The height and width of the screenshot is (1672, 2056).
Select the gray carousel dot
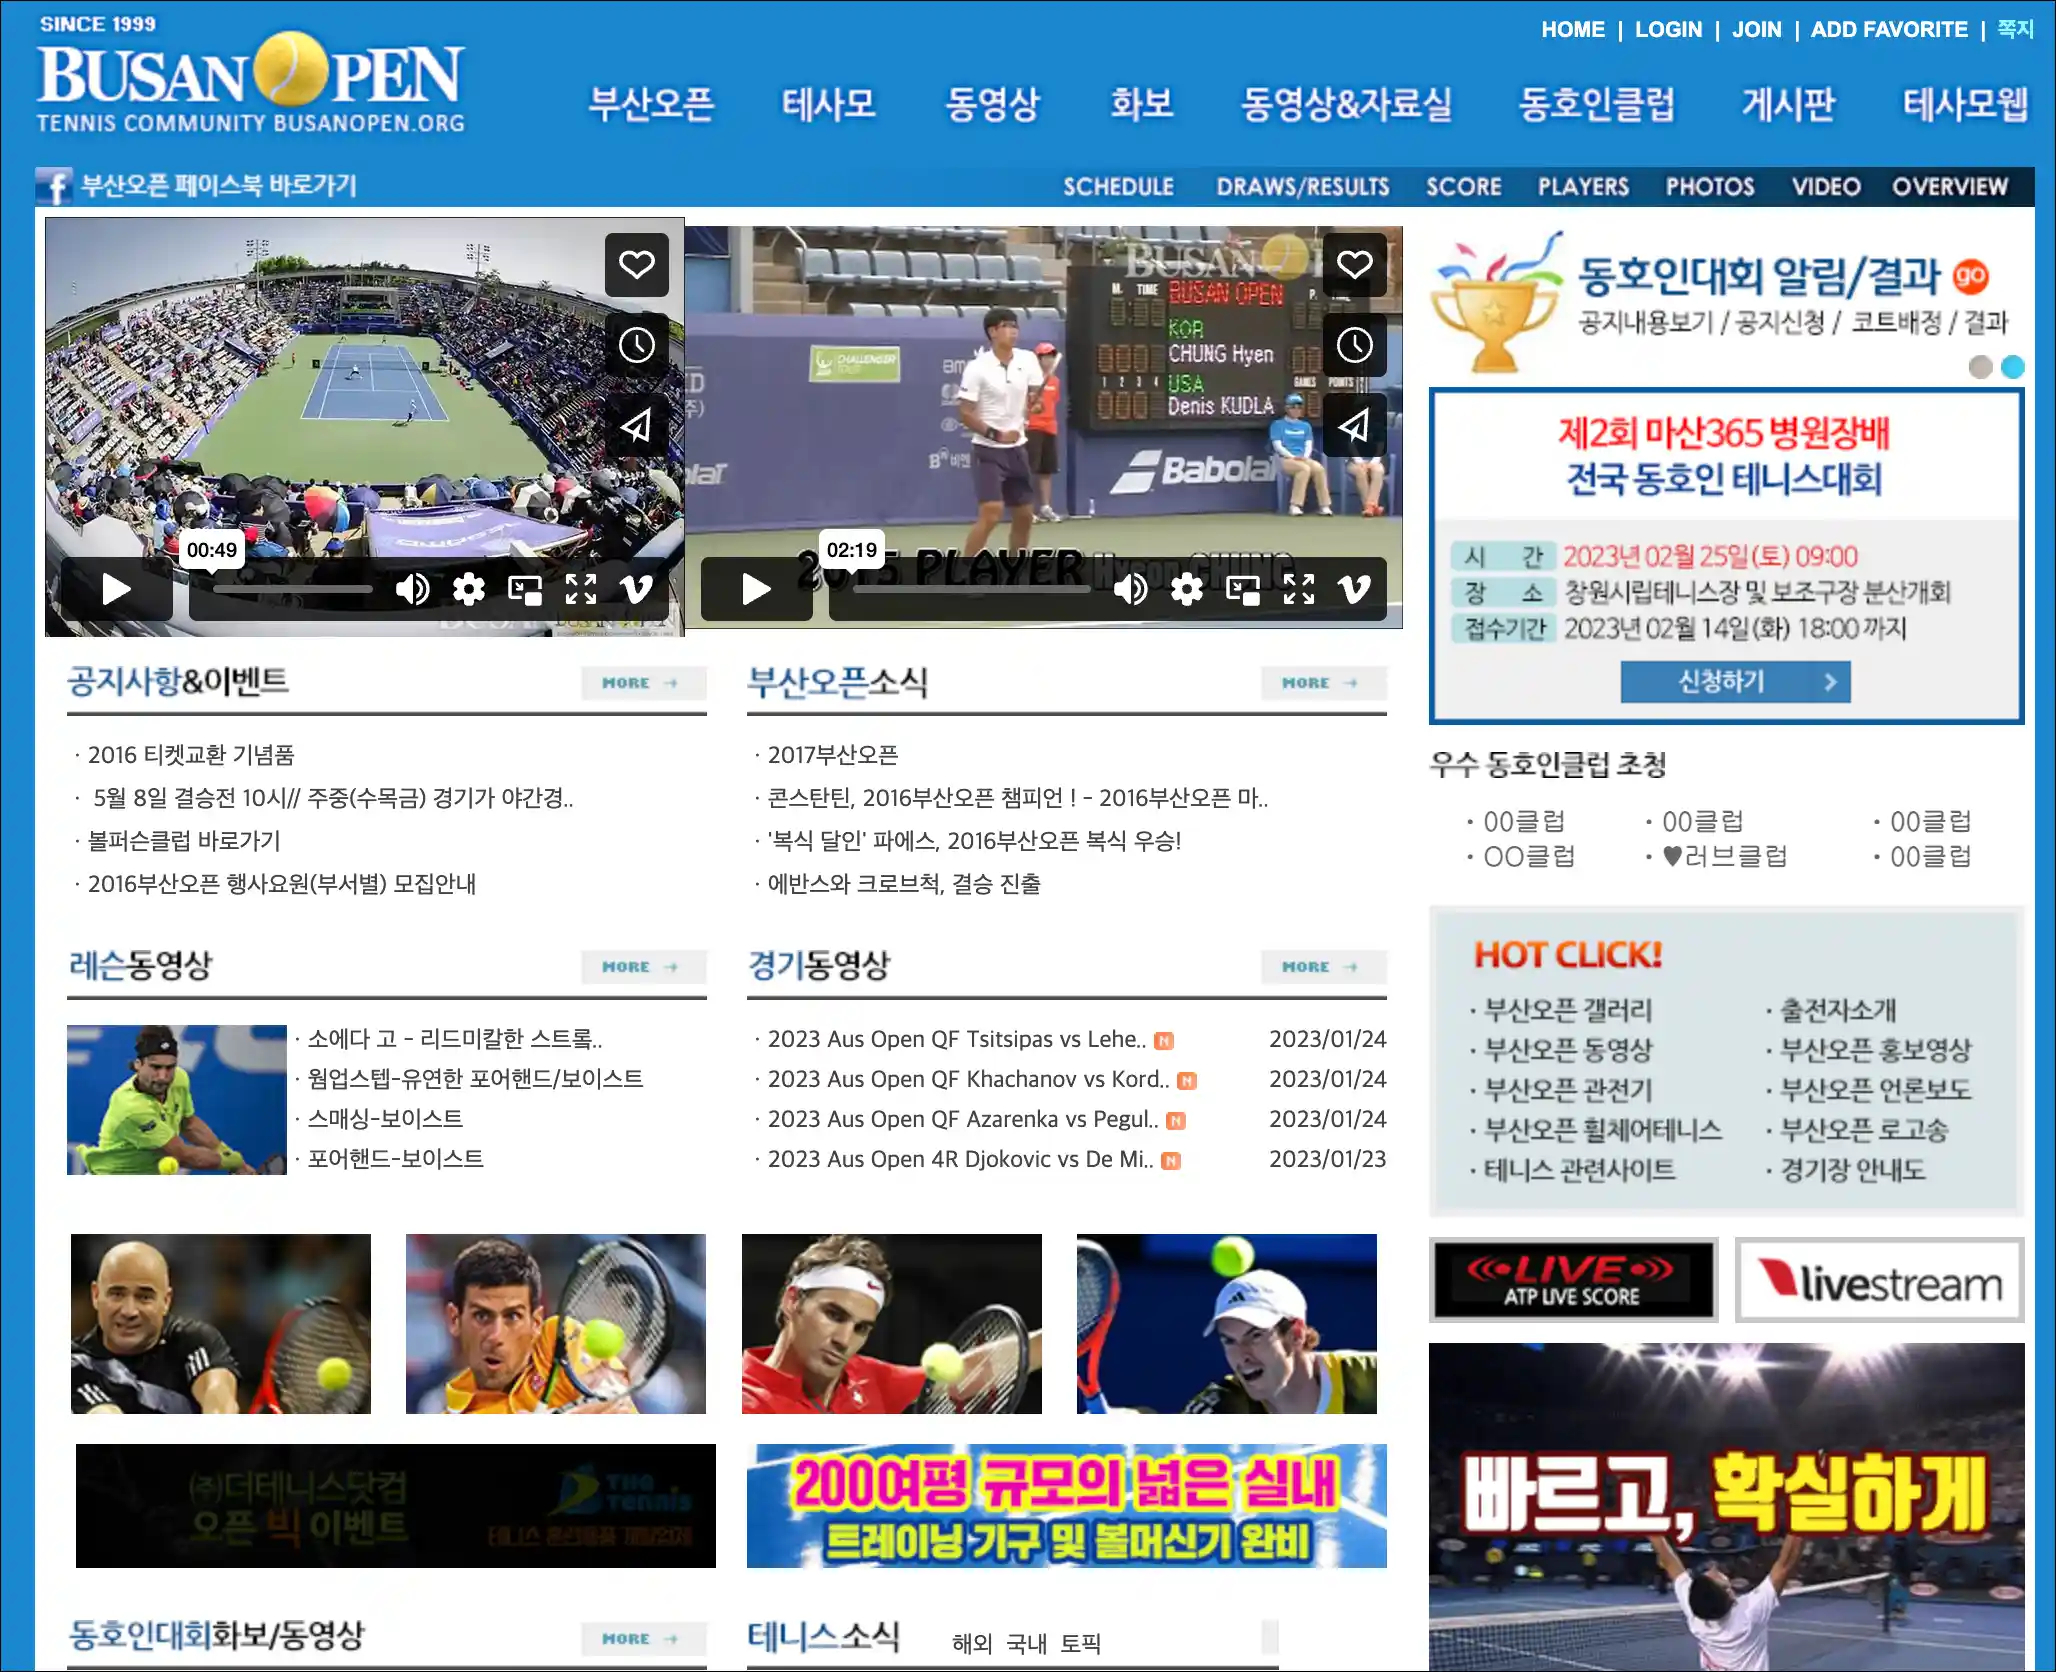1980,367
